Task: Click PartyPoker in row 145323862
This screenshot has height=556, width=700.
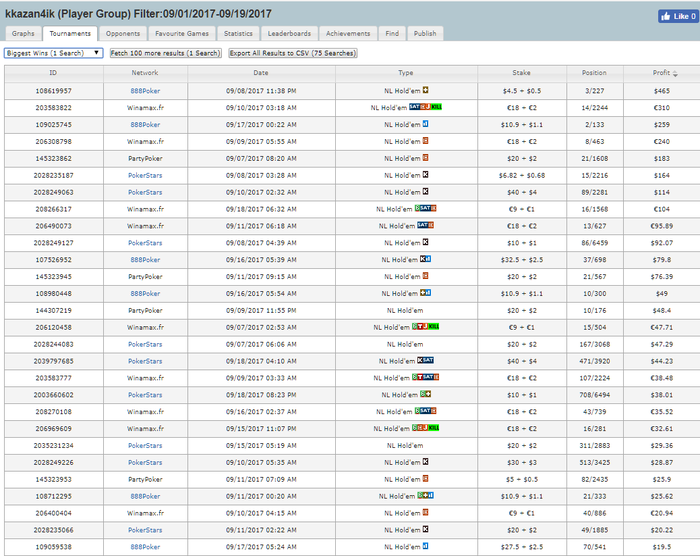Action: tap(145, 159)
